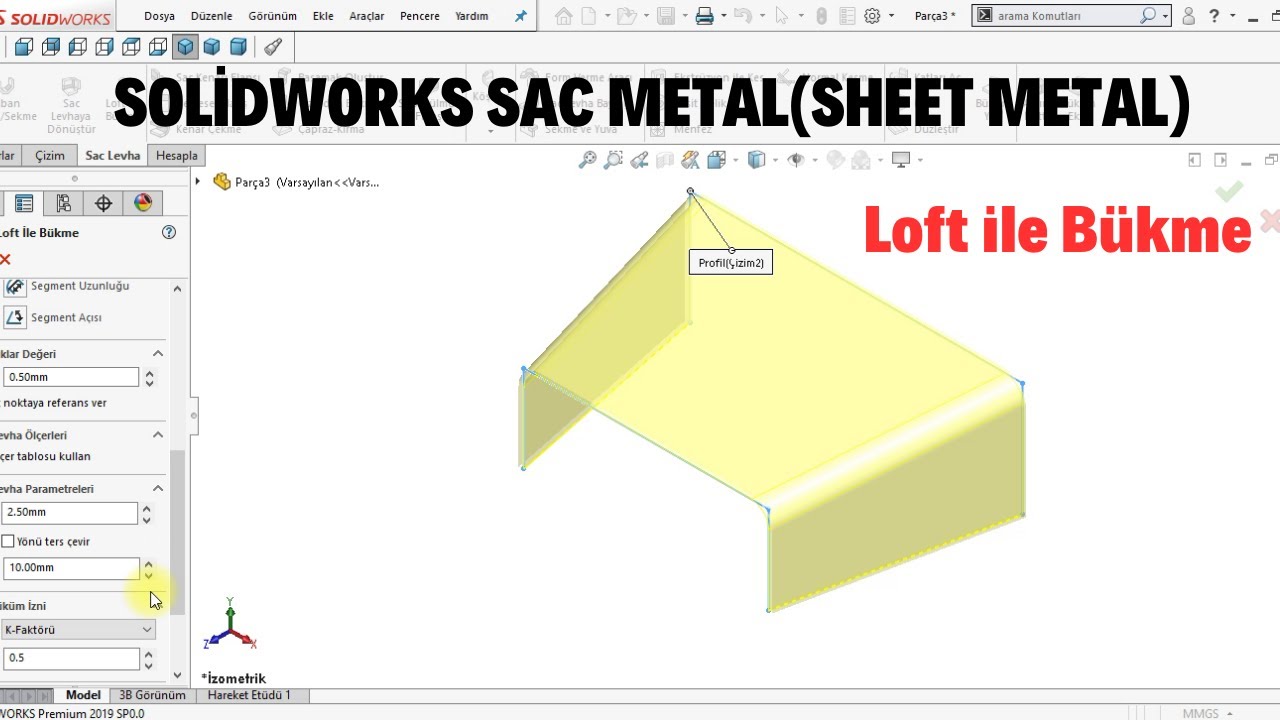1280x720 pixels.
Task: Collapse the section above the 0.50mm field
Action: coord(158,354)
